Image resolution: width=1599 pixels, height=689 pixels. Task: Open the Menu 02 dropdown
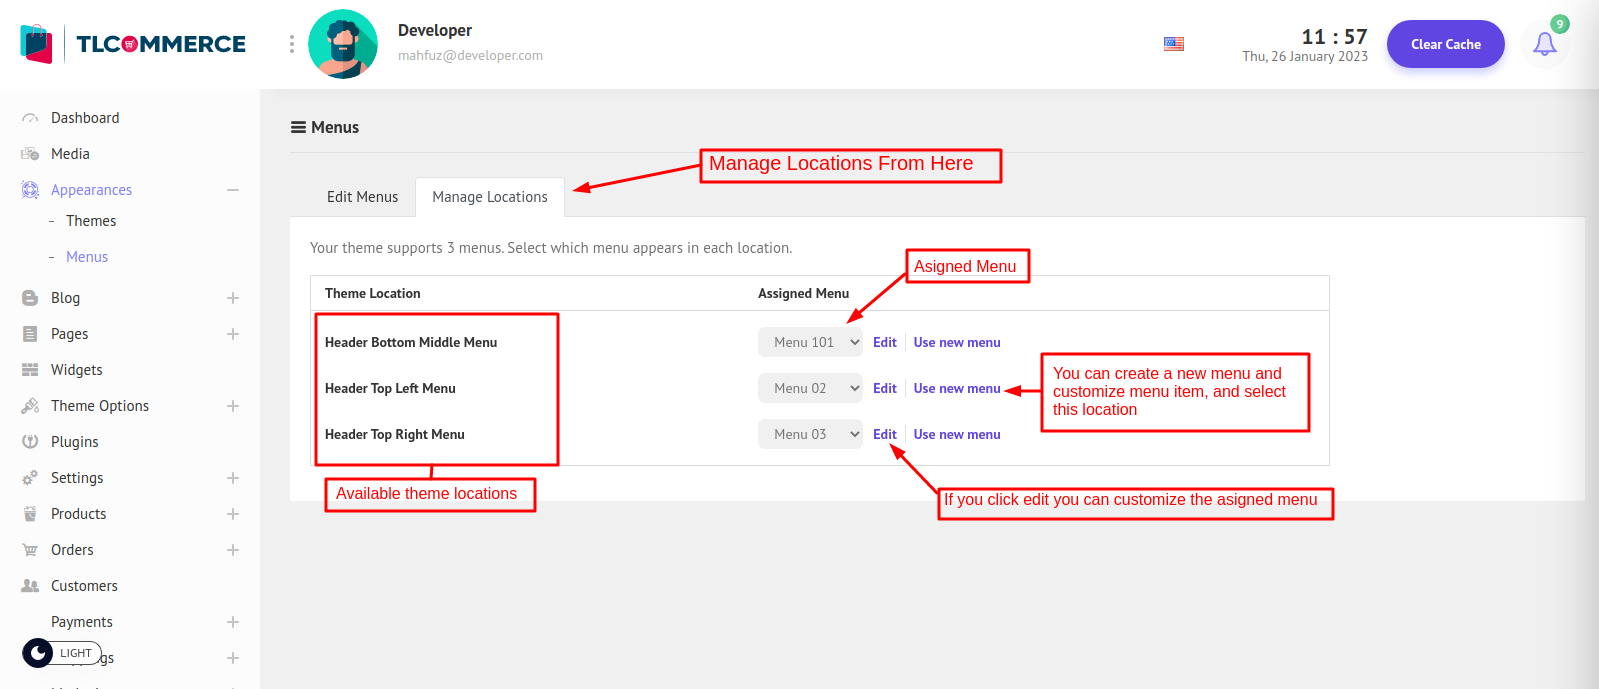(x=810, y=388)
